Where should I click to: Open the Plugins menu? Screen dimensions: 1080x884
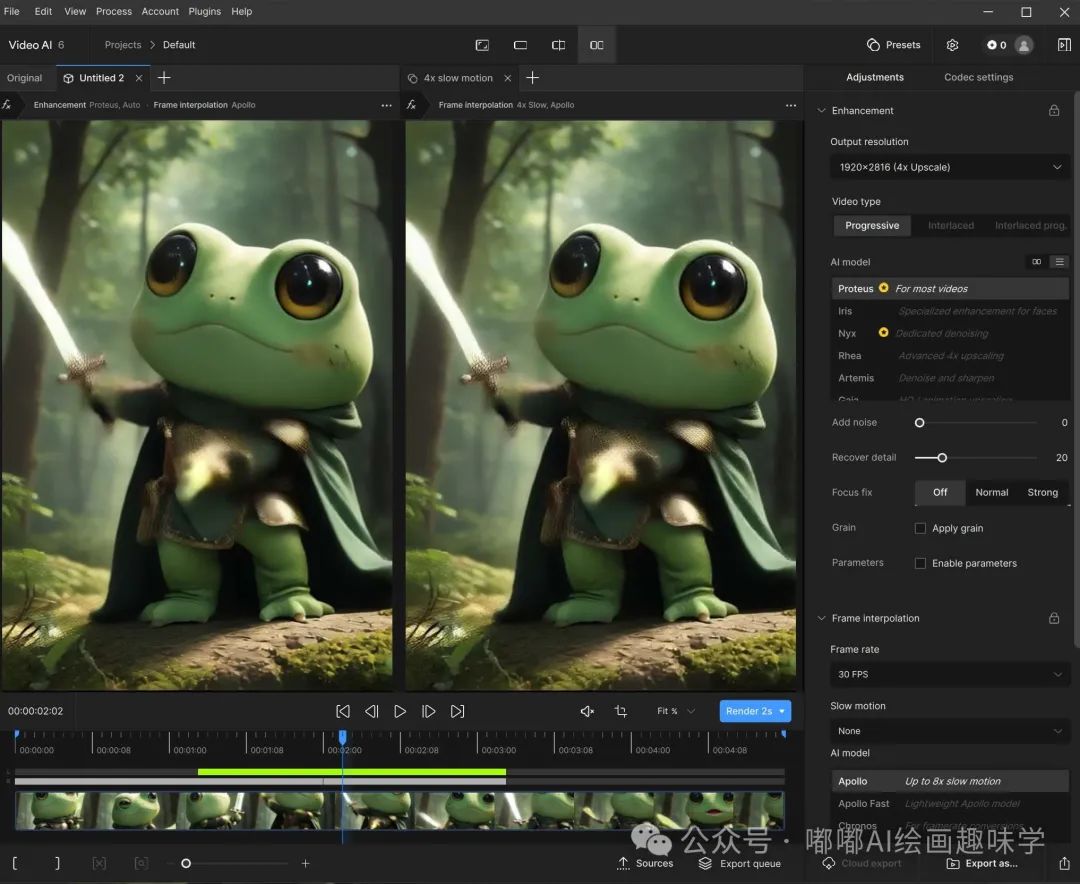point(205,11)
